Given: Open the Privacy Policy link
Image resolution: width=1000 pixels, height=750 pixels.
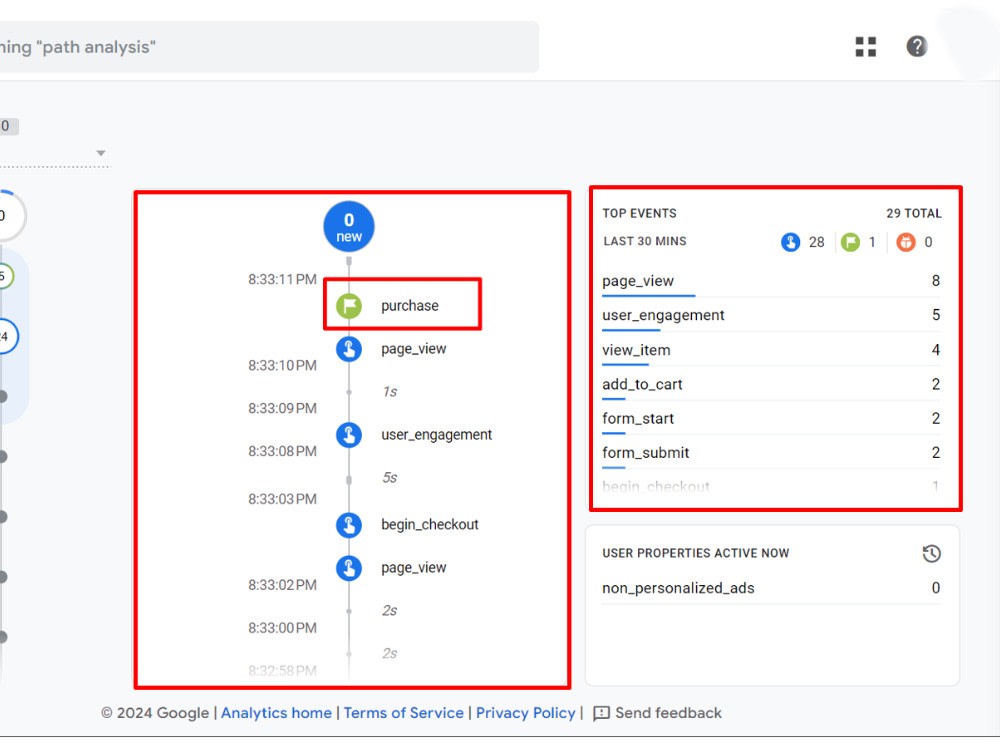Looking at the screenshot, I should [526, 713].
